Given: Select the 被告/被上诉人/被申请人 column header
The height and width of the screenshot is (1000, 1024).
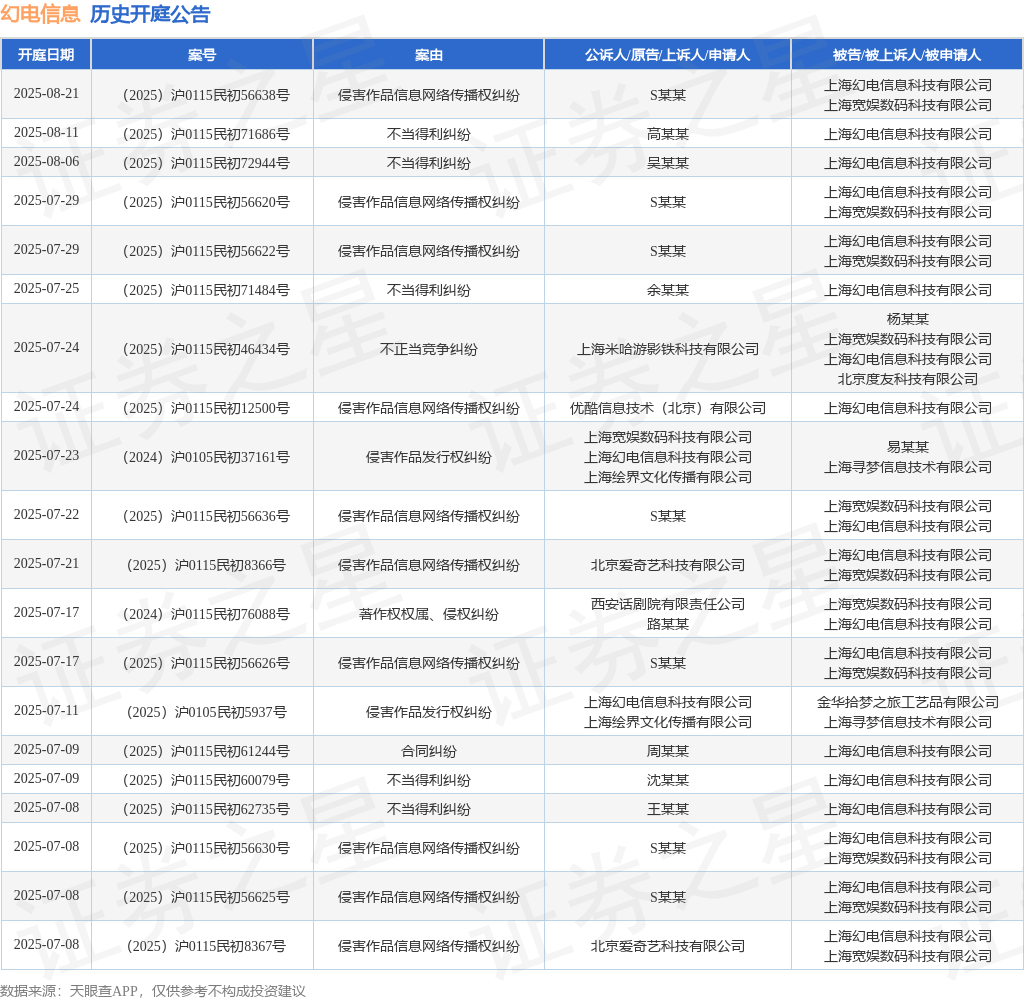Looking at the screenshot, I should point(907,55).
